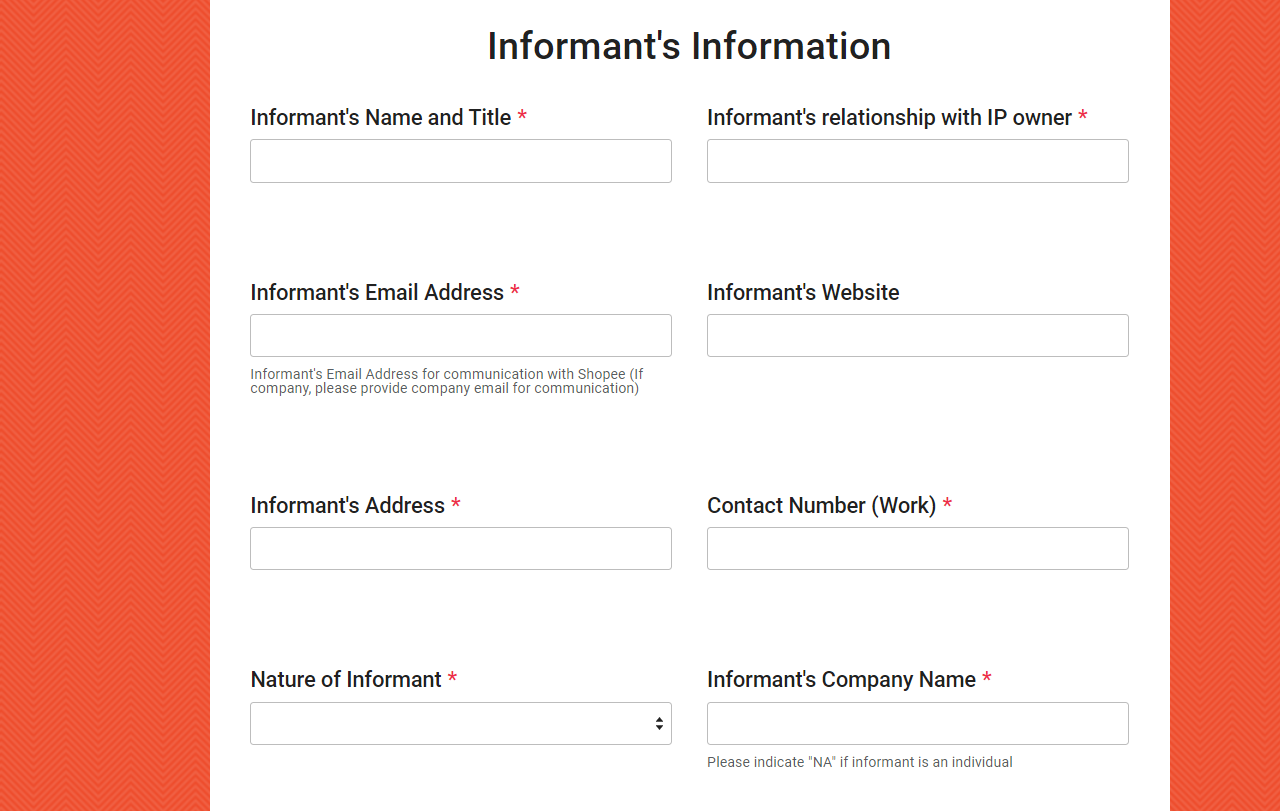Click the "Informant's Company Name" label
Image resolution: width=1280 pixels, height=811 pixels.
(841, 680)
